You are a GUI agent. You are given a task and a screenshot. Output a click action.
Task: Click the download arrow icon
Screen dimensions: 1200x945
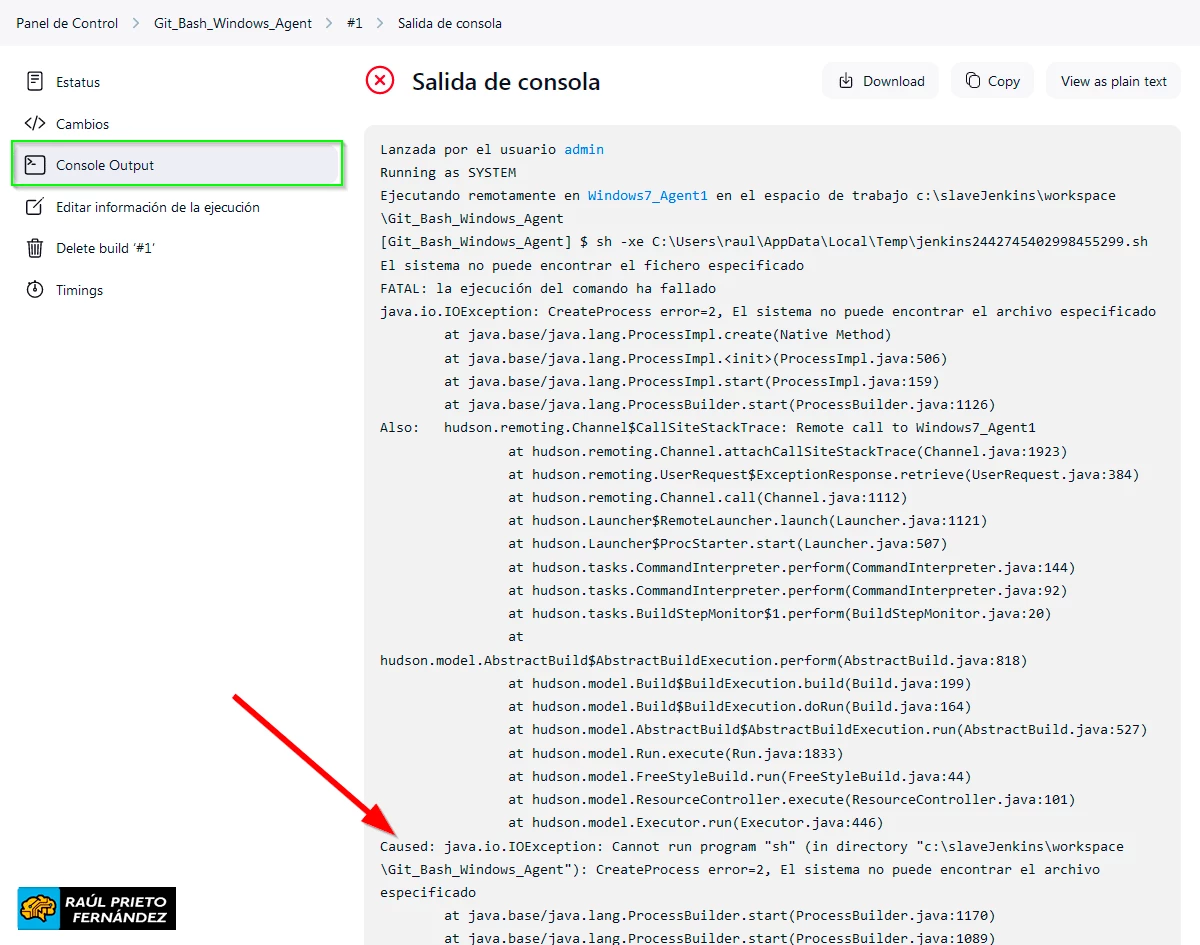pyautogui.click(x=846, y=81)
